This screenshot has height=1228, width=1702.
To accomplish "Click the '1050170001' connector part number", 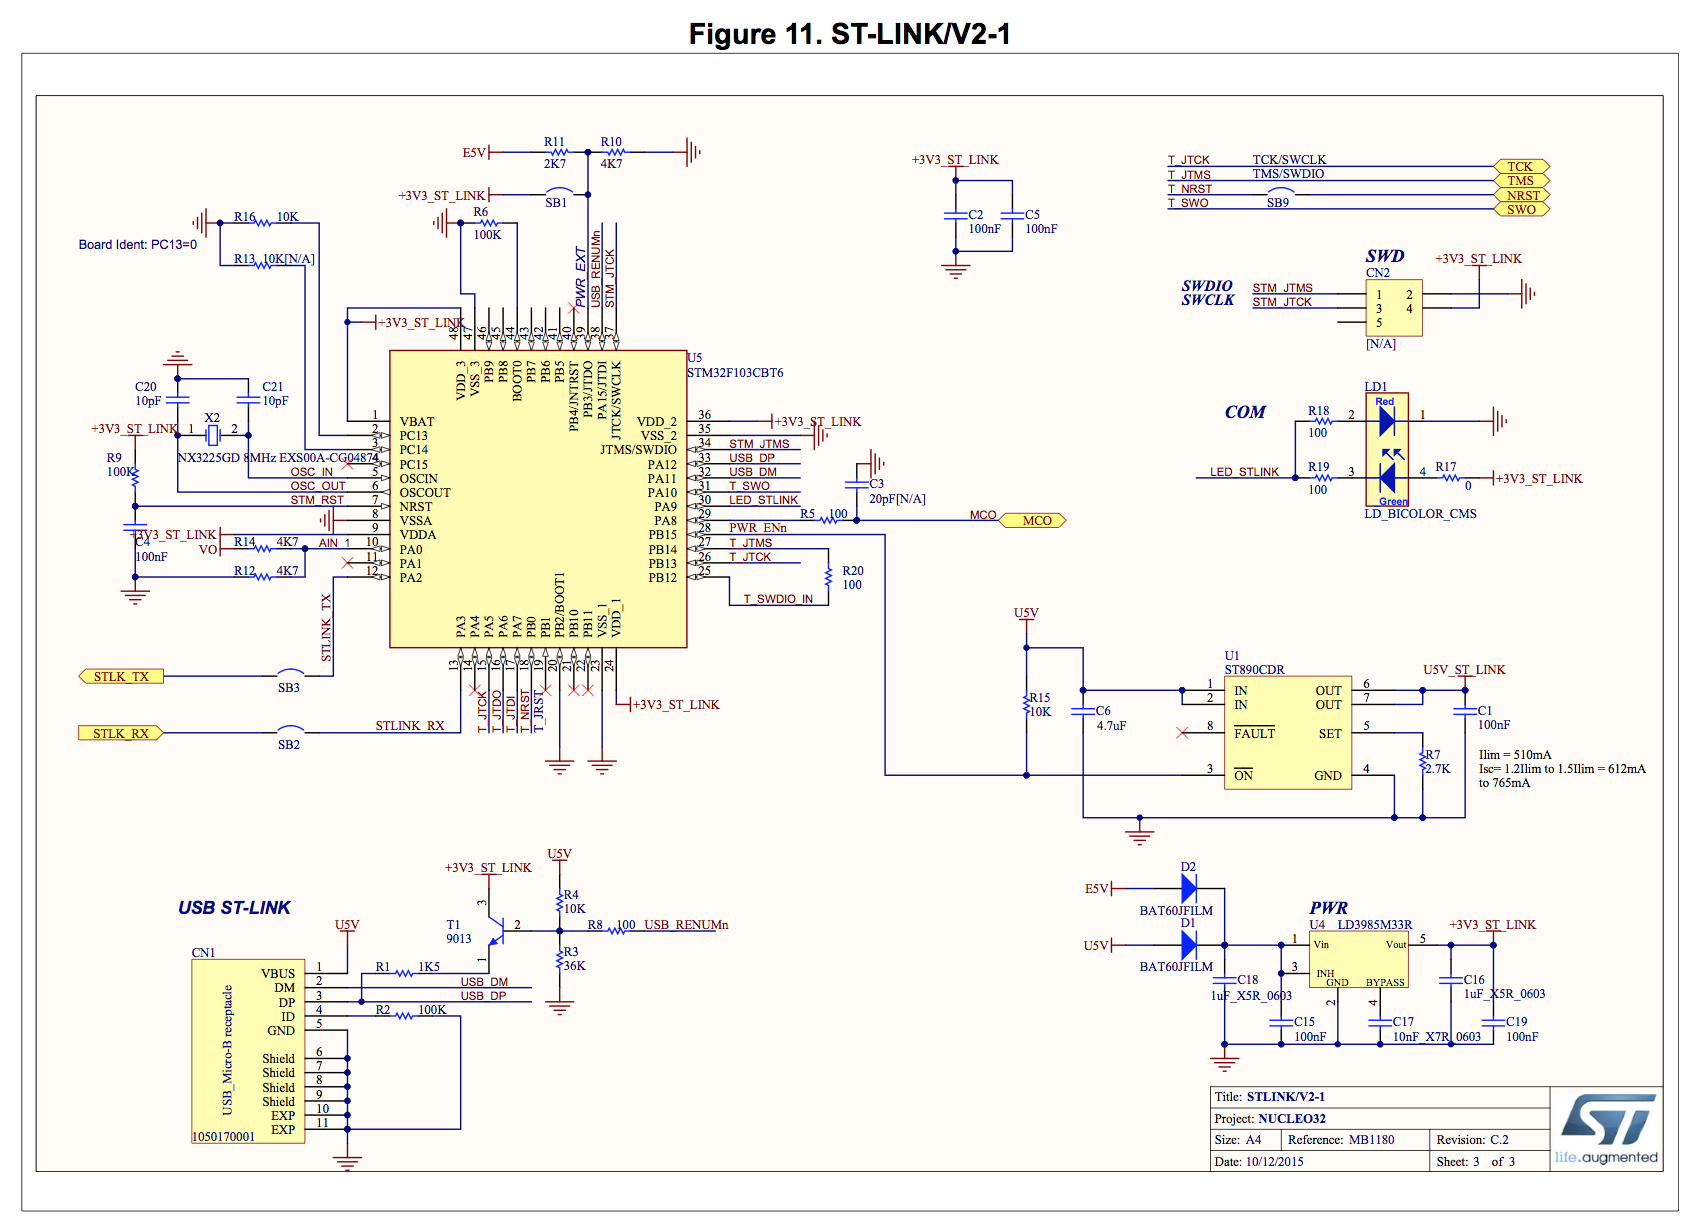I will click(223, 1137).
